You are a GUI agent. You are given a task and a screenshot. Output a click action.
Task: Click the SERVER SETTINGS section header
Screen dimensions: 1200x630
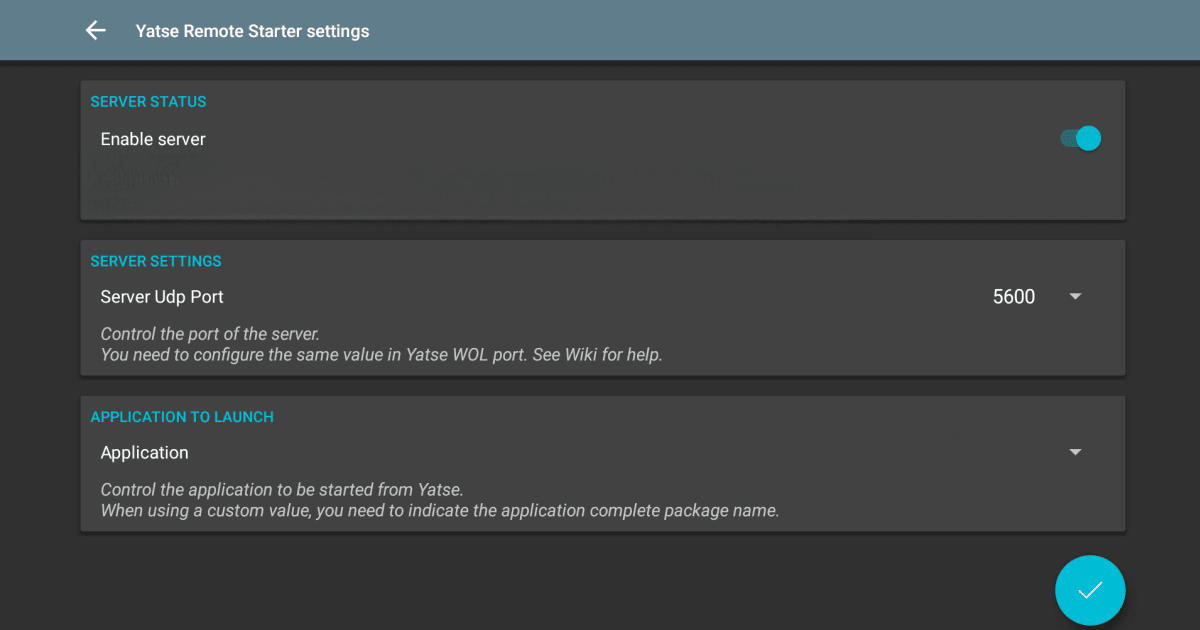pos(156,261)
